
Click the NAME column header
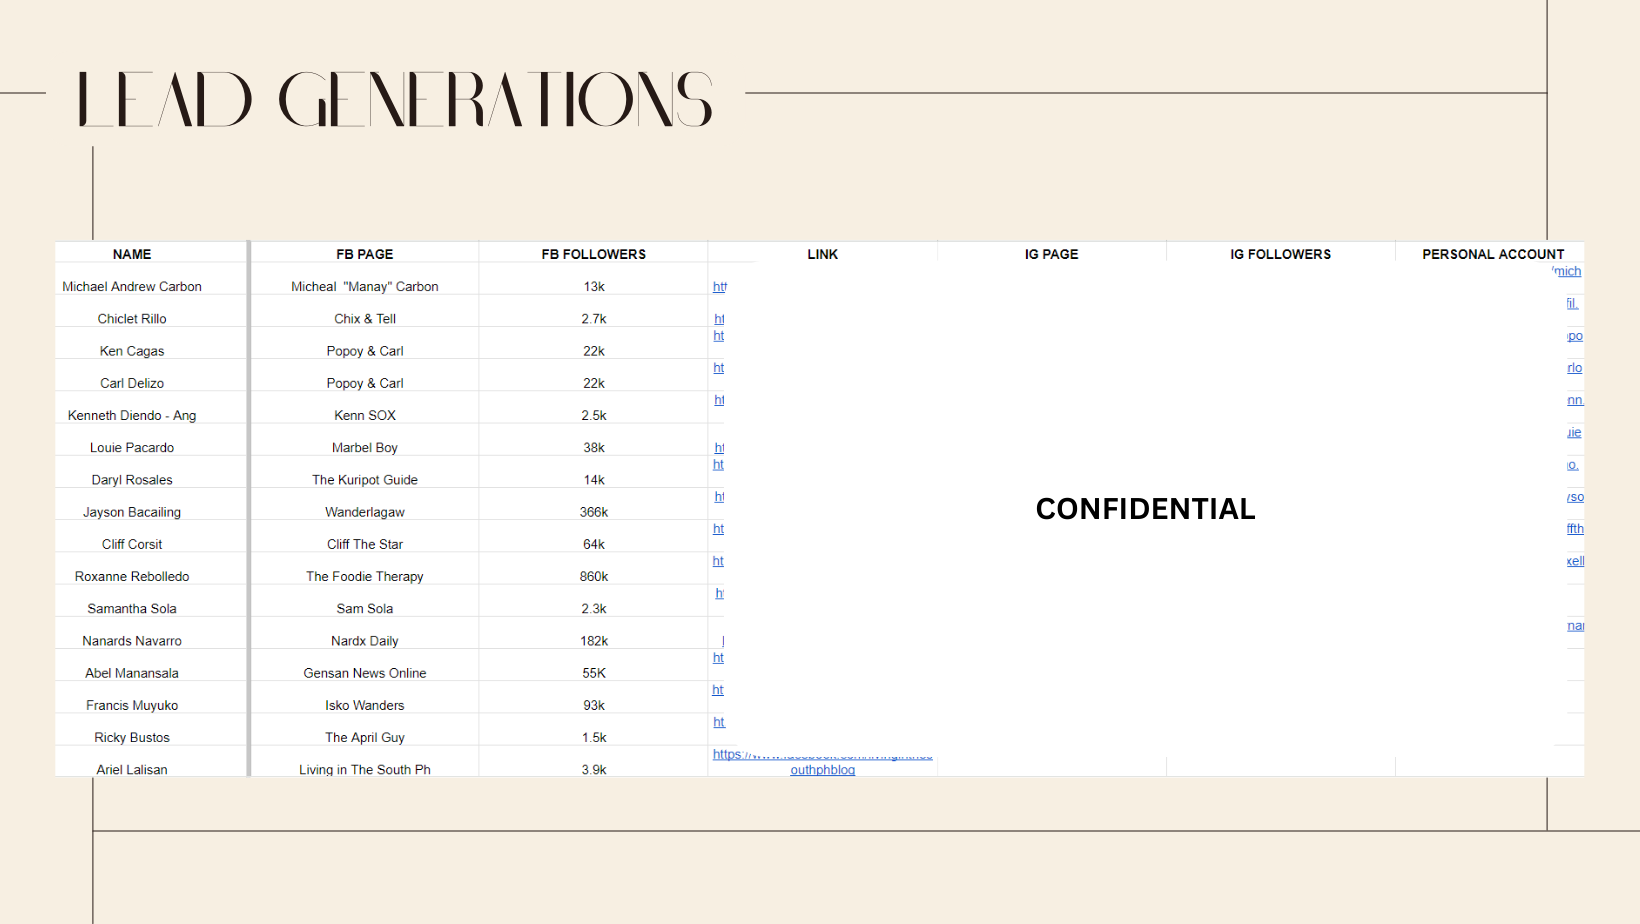[132, 254]
